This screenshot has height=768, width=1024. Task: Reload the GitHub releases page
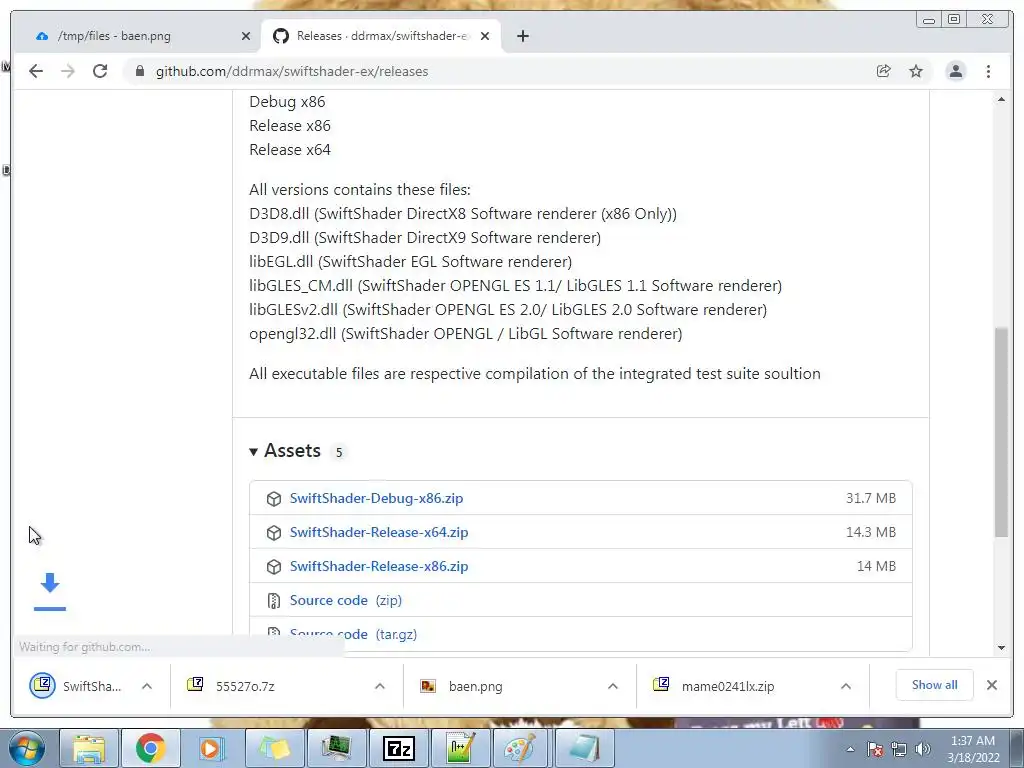pyautogui.click(x=100, y=71)
